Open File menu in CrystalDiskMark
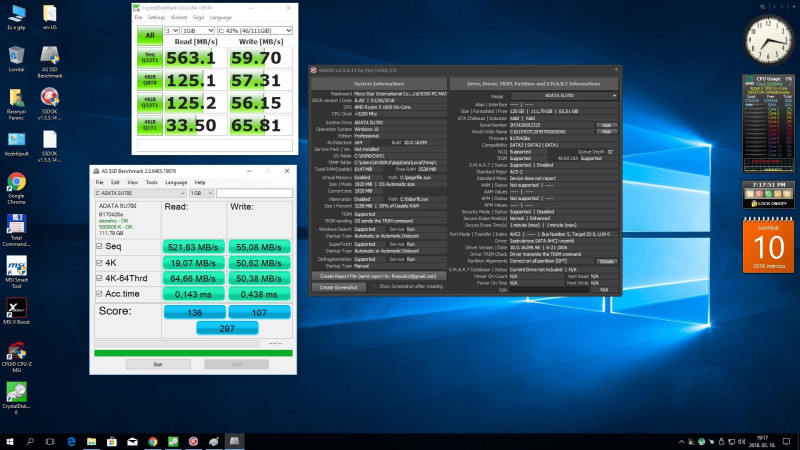Viewport: 800px width, 450px height. pos(138,17)
